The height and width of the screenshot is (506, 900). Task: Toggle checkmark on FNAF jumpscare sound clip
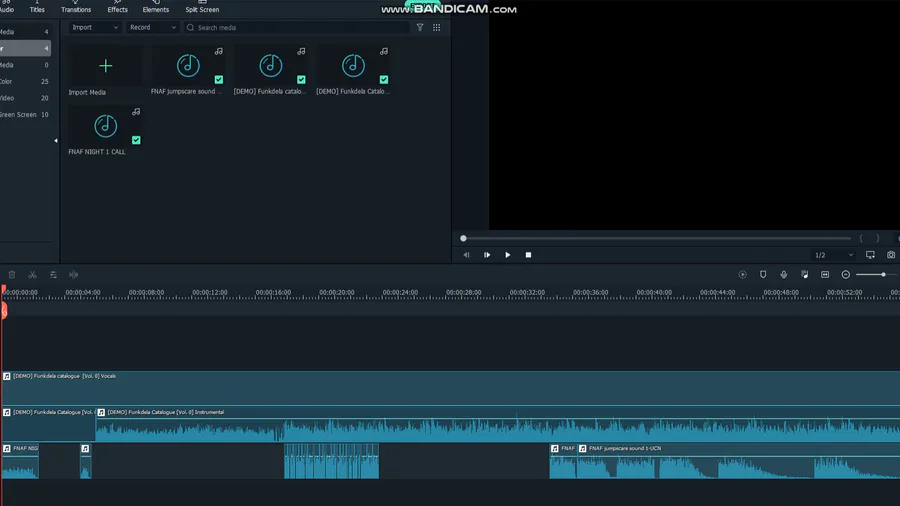[x=218, y=80]
